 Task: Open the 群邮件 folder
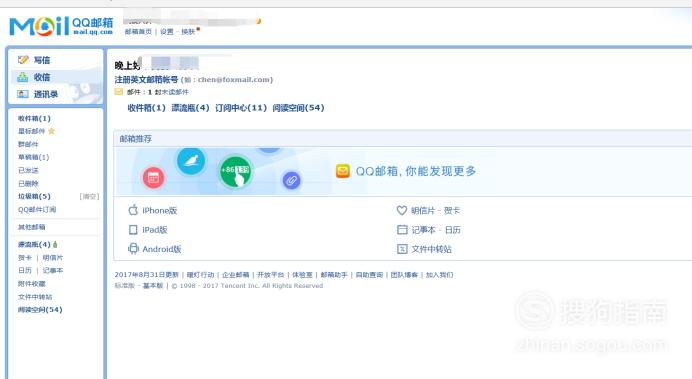click(x=28, y=144)
